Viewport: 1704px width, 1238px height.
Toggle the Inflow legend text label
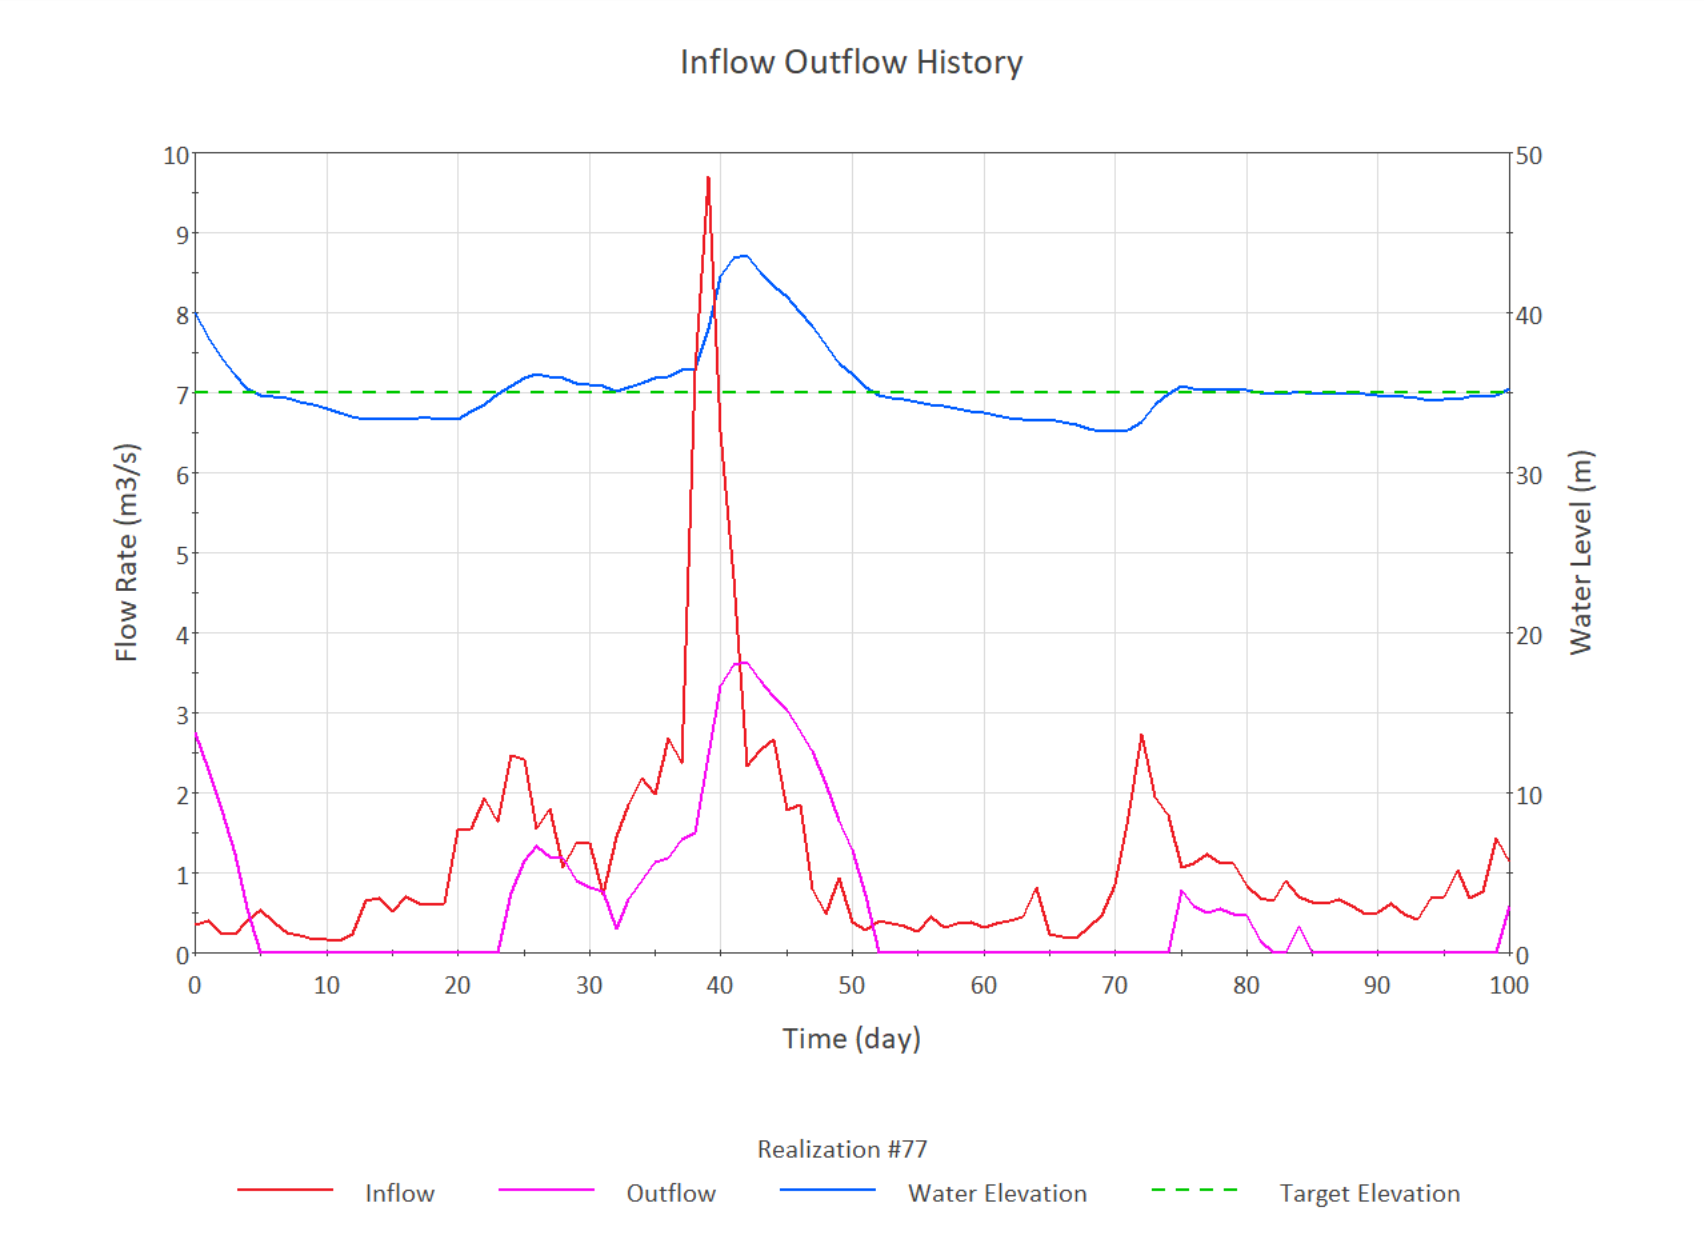[x=400, y=1193]
